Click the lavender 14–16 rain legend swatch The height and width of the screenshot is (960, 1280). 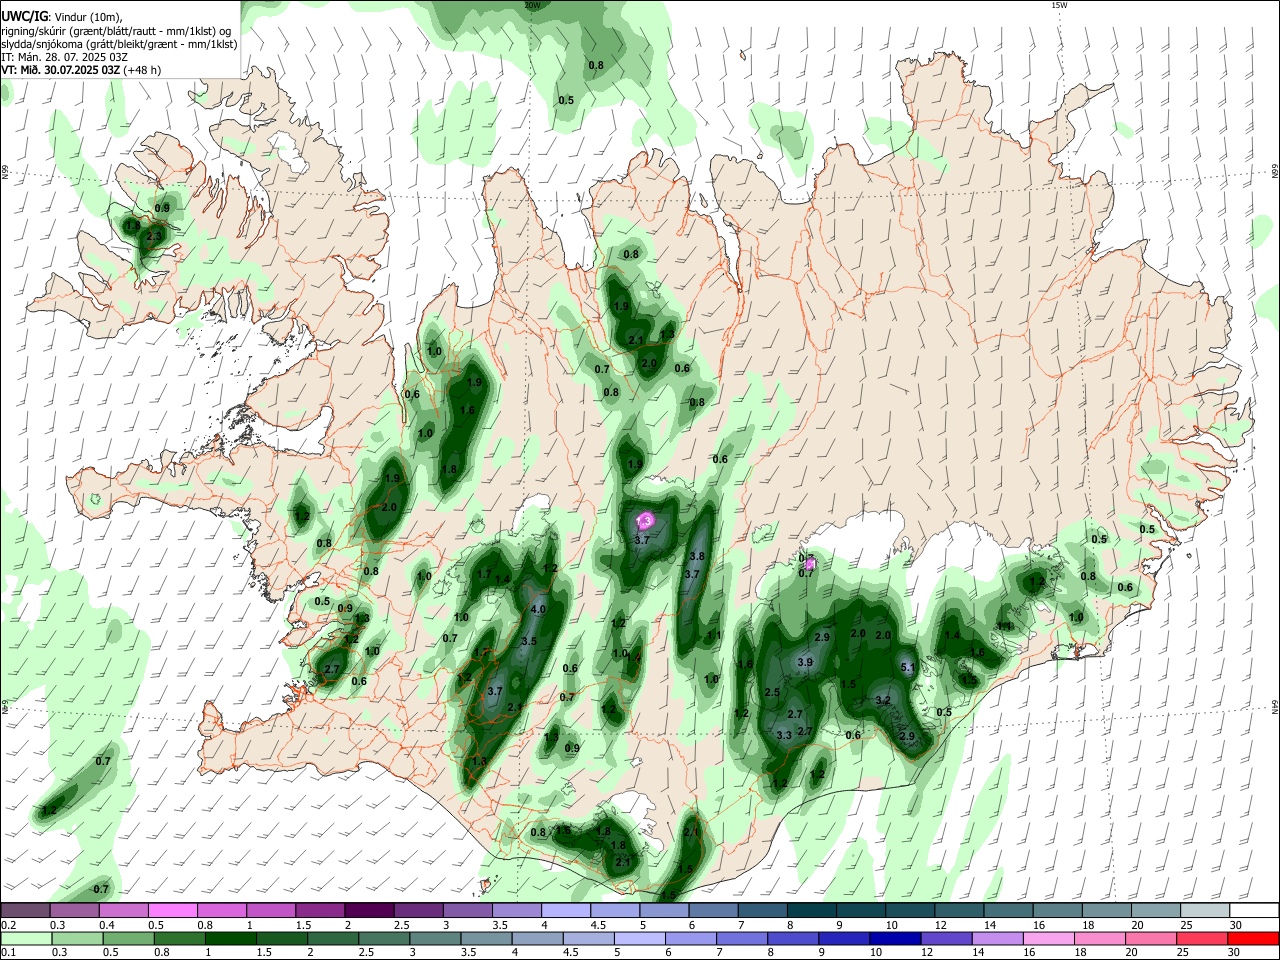997,938
